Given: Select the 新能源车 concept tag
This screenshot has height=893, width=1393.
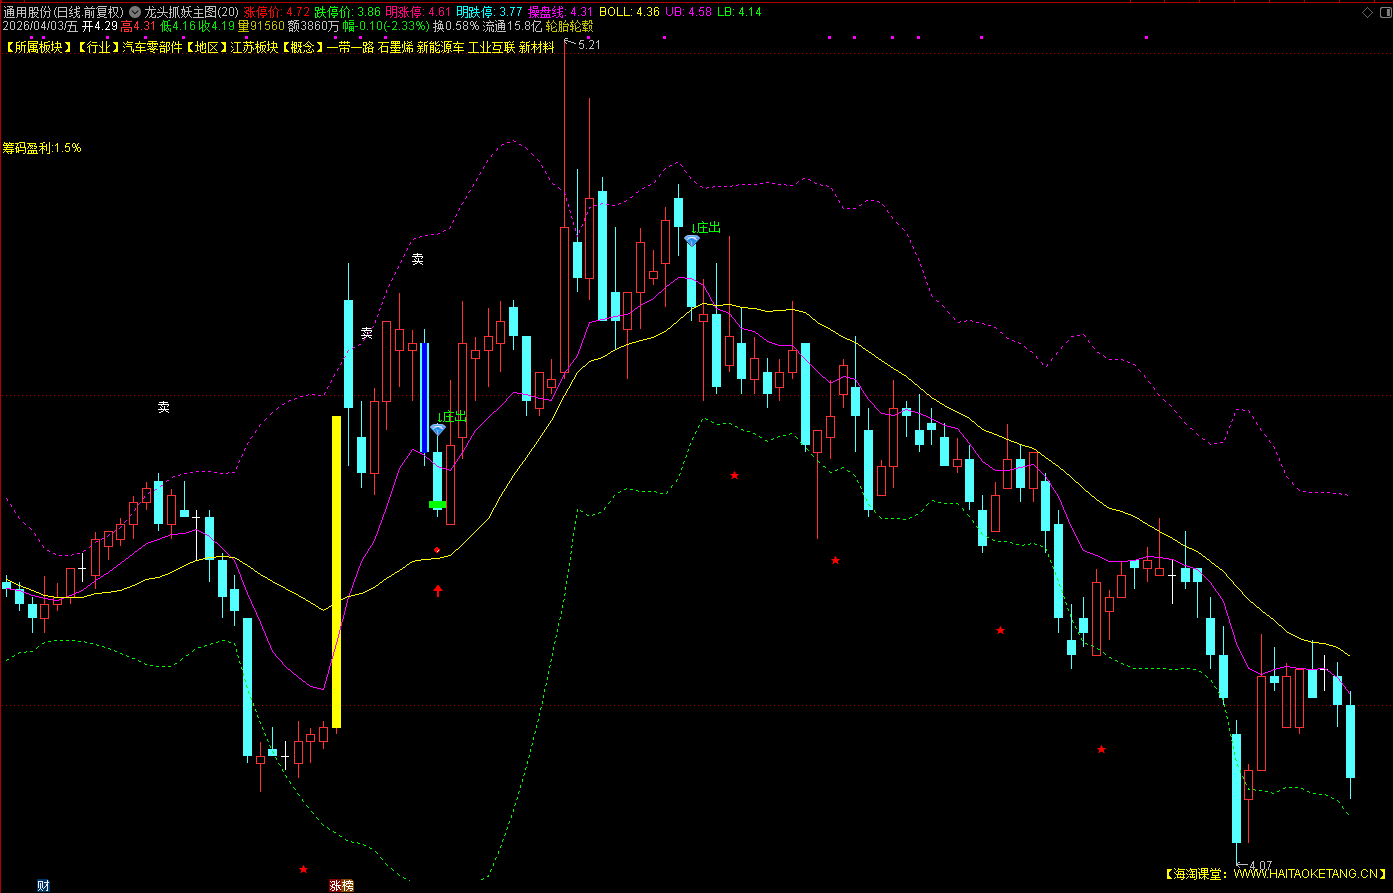Looking at the screenshot, I should 440,48.
